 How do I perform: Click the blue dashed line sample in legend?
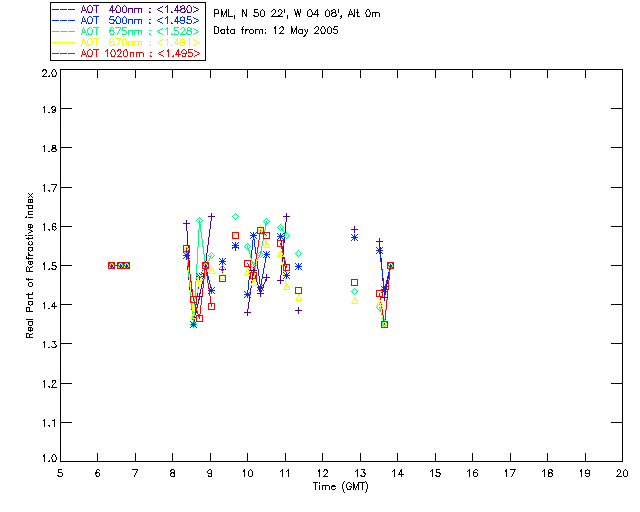(x=64, y=20)
